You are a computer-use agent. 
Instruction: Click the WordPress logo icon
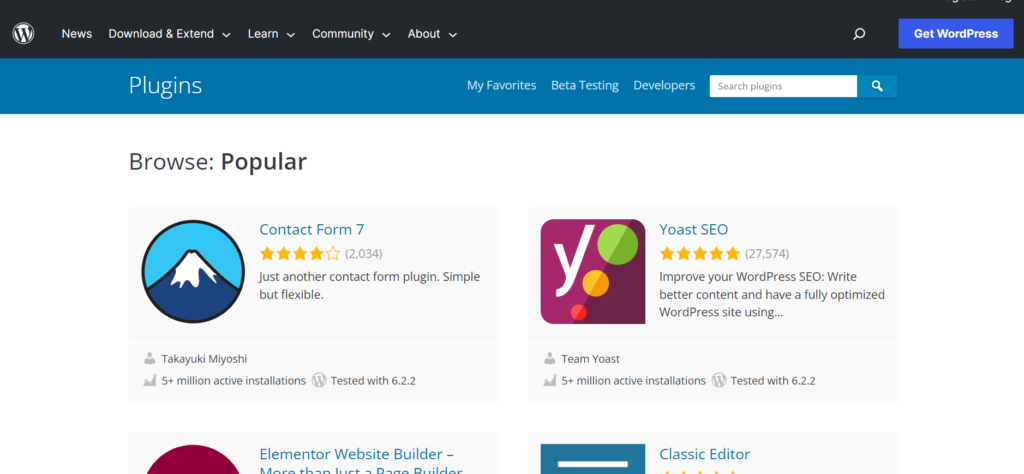pos(24,34)
